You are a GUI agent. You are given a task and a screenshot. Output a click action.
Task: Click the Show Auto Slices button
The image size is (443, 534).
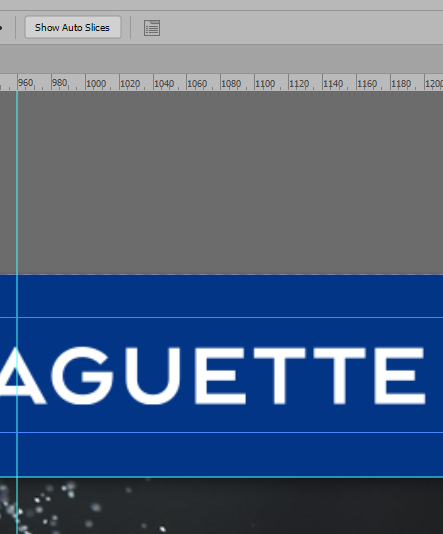pos(73,27)
